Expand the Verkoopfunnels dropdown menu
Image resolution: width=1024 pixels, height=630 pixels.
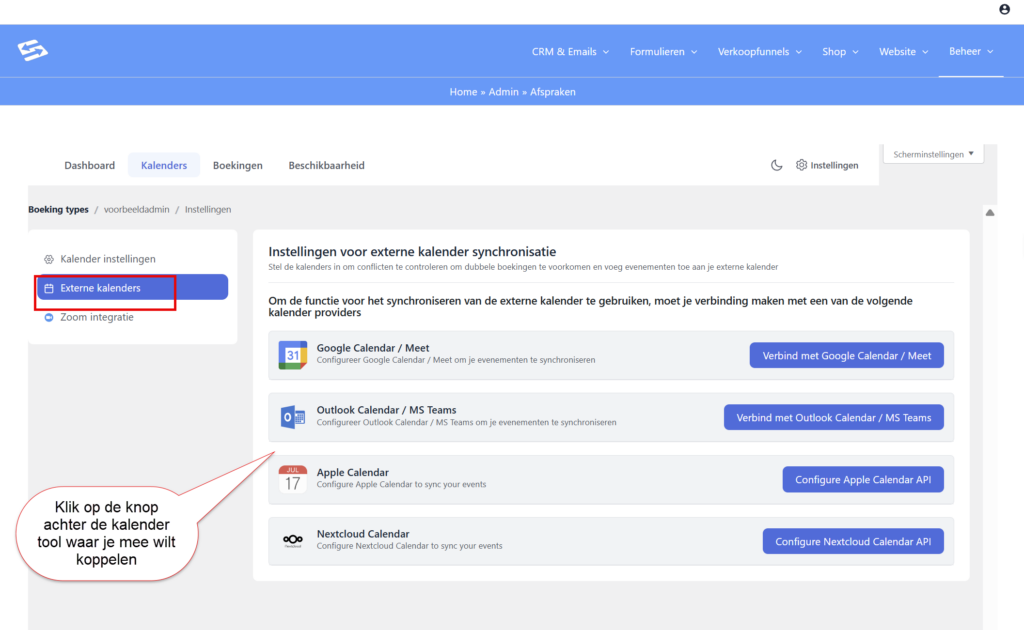pos(758,52)
